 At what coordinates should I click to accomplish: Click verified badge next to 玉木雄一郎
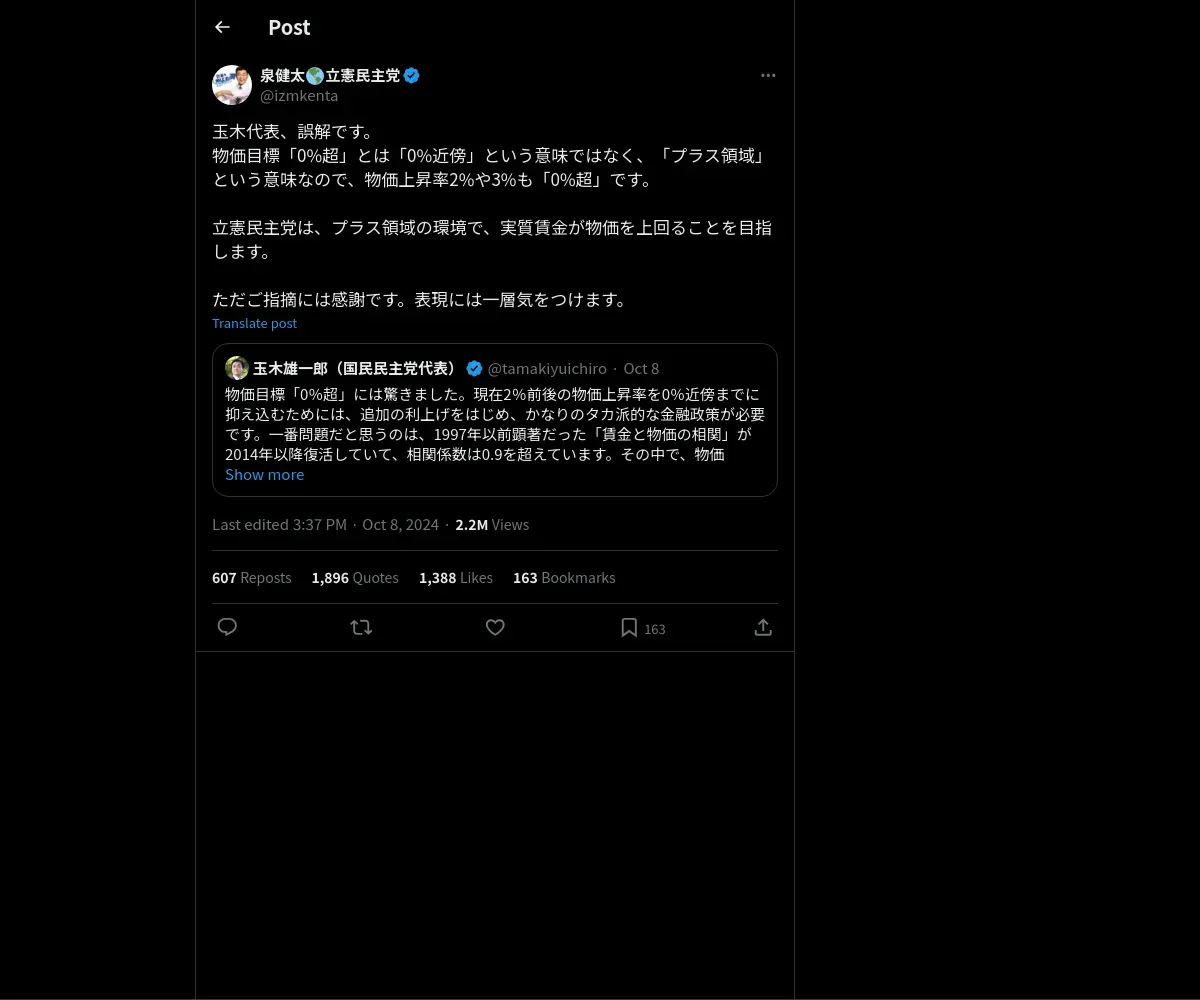coord(475,368)
